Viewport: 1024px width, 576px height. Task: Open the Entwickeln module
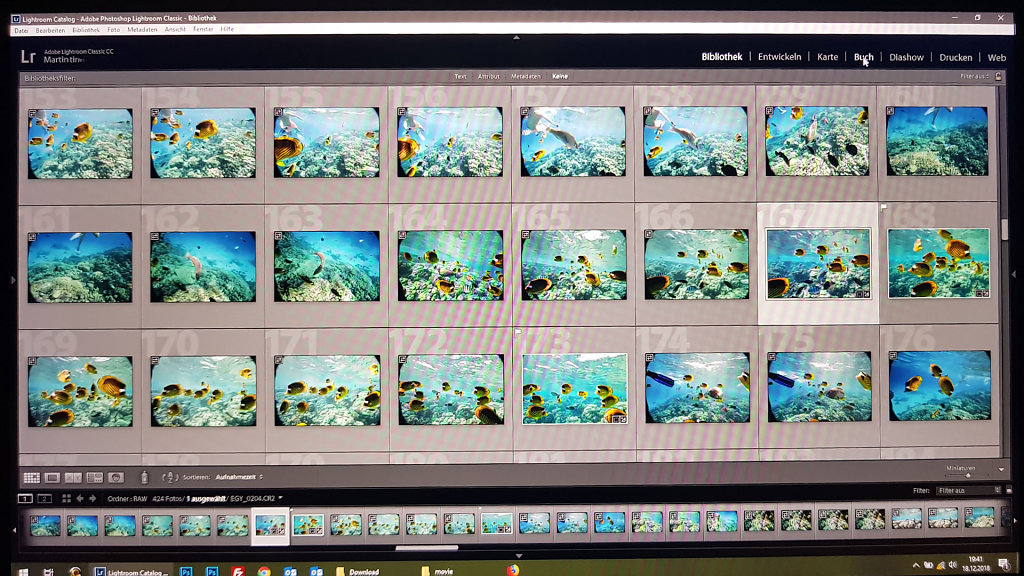coord(779,57)
